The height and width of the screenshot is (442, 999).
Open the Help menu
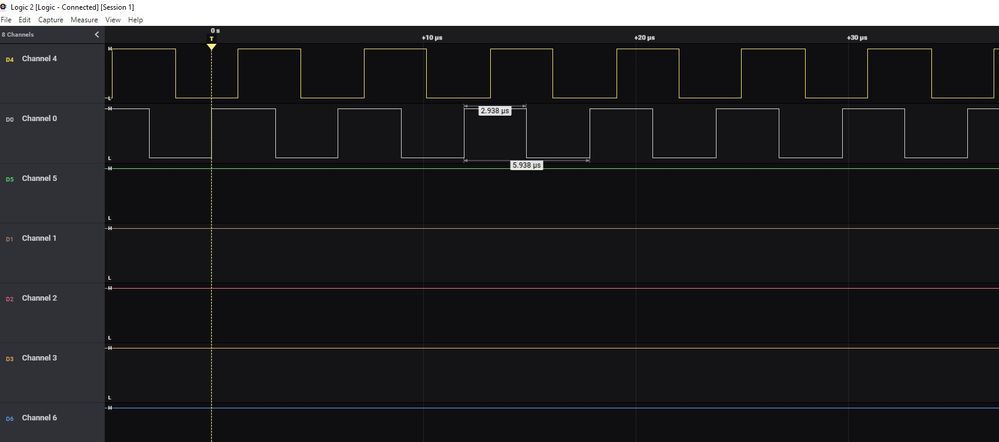point(135,20)
